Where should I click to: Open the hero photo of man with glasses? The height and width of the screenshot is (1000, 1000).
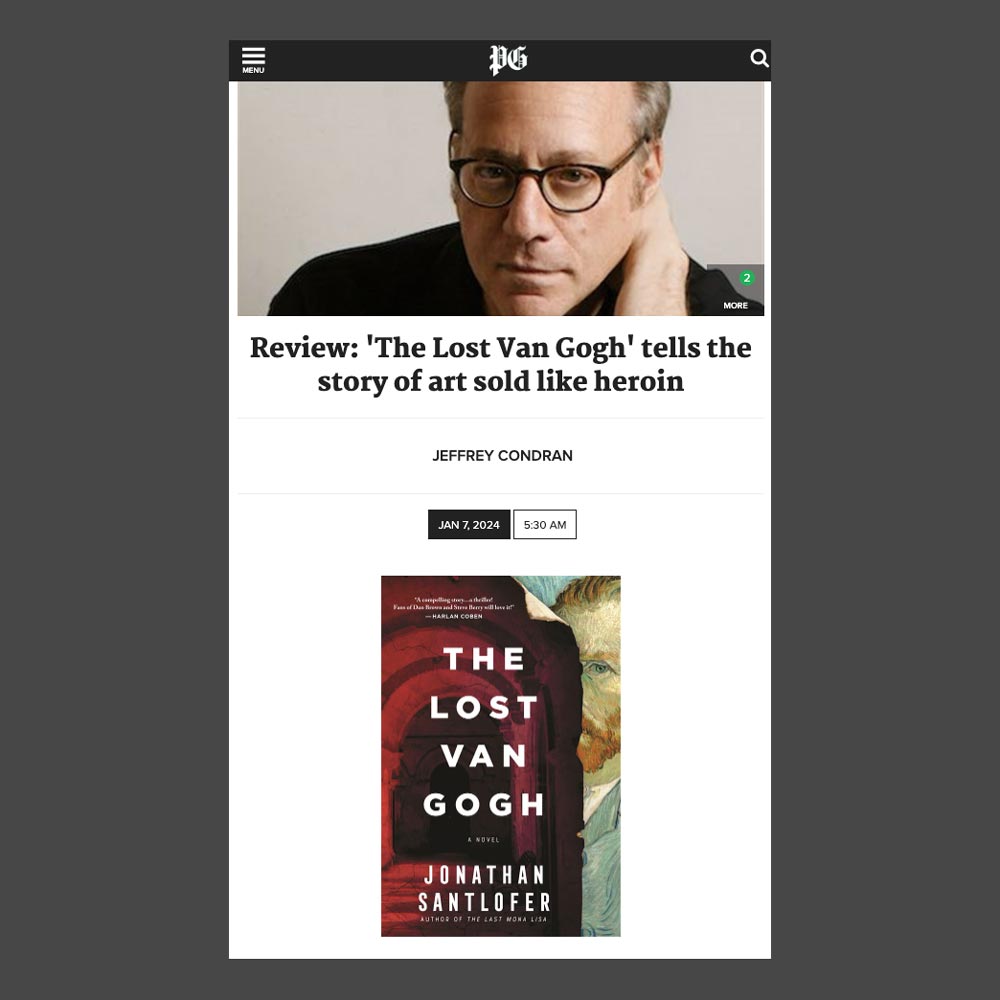[501, 198]
